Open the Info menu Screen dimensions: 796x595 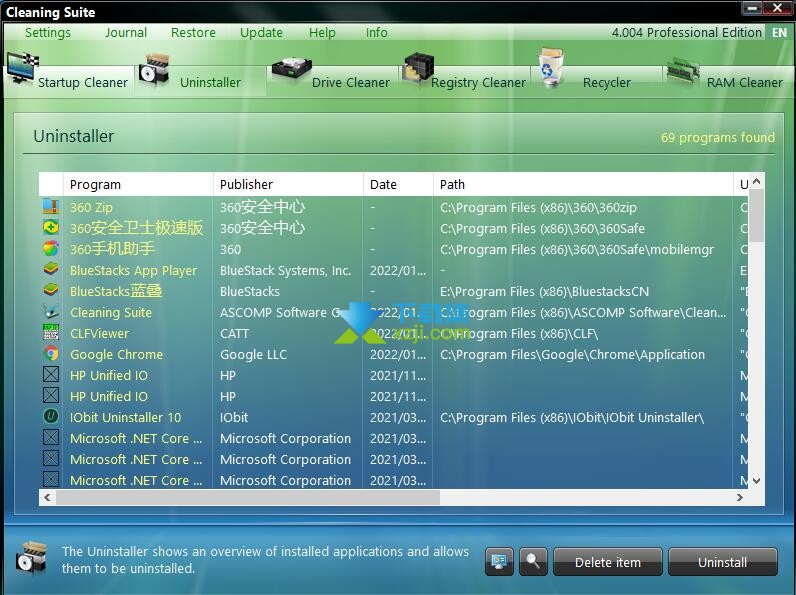click(377, 32)
